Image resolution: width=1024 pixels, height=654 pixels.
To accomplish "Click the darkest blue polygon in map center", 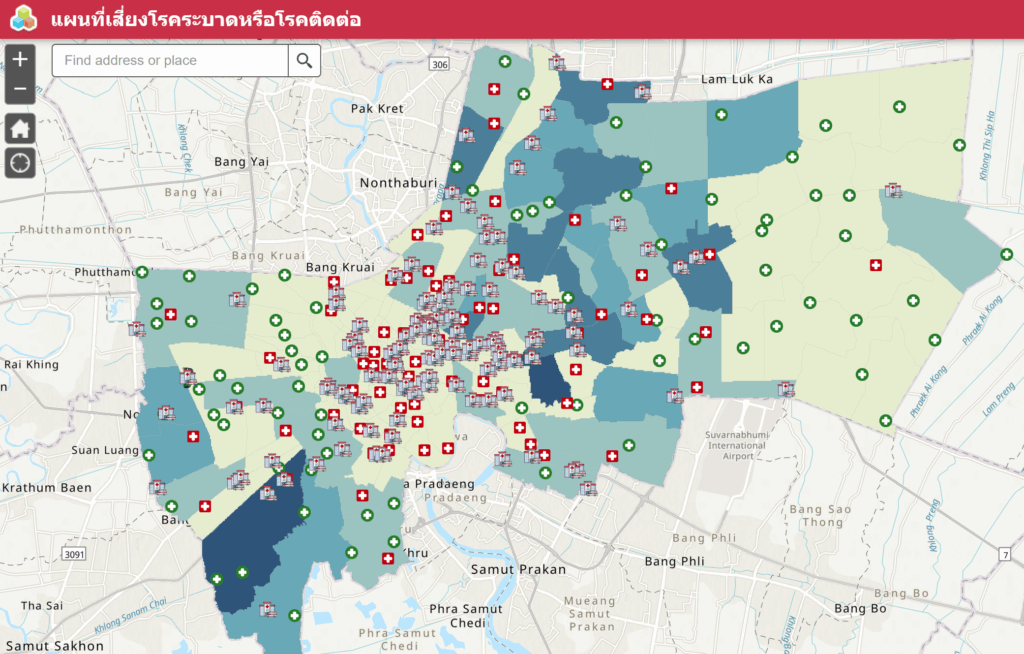I will point(548,380).
